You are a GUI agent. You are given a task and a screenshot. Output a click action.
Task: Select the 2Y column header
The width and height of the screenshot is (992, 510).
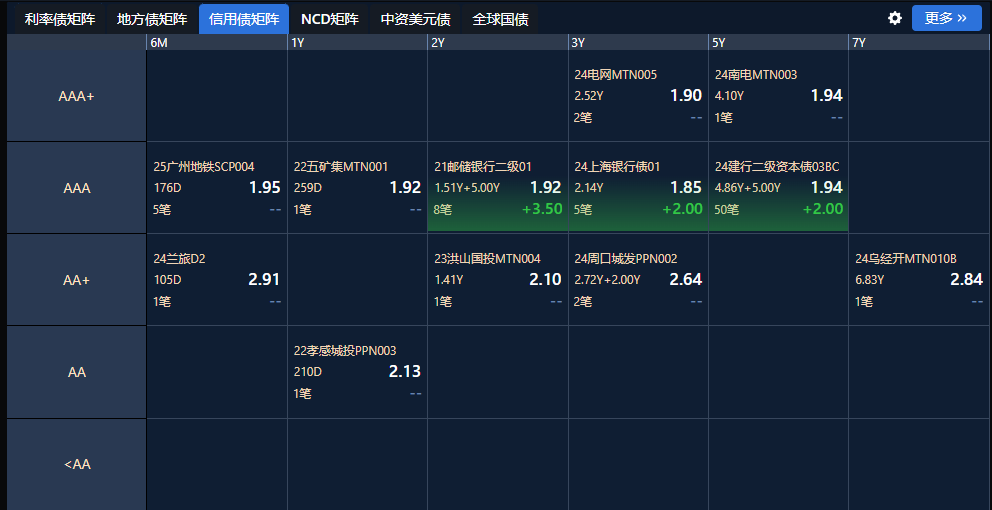click(x=498, y=42)
